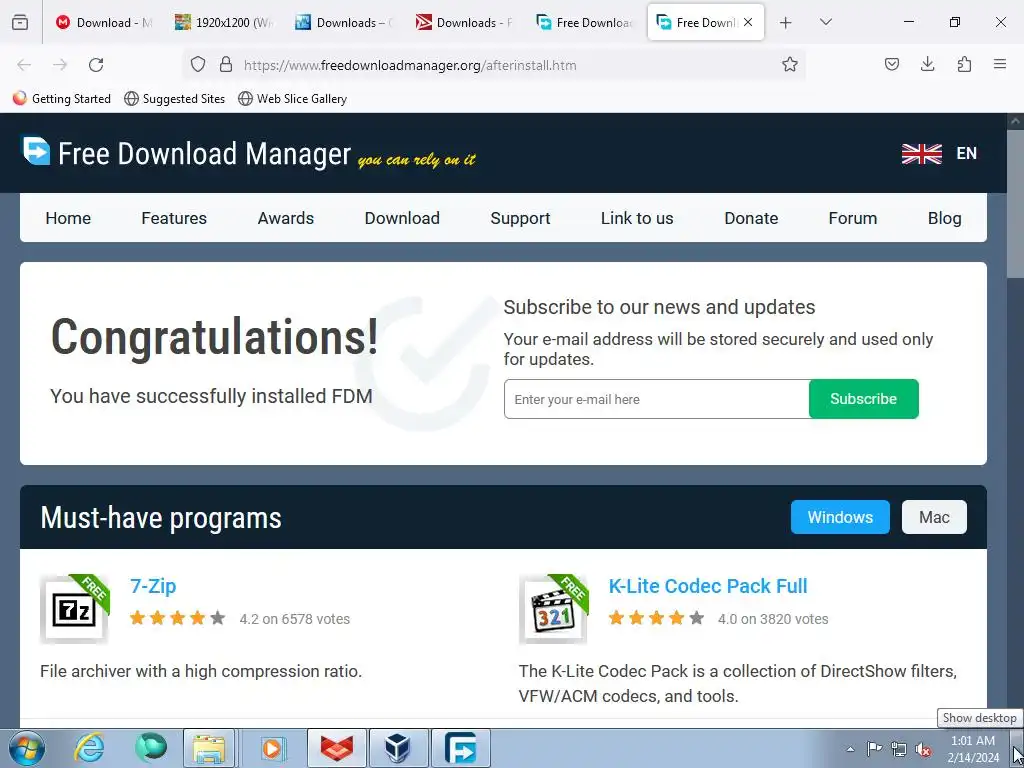Open taskbar clock and date
1024x768 pixels.
(x=973, y=748)
